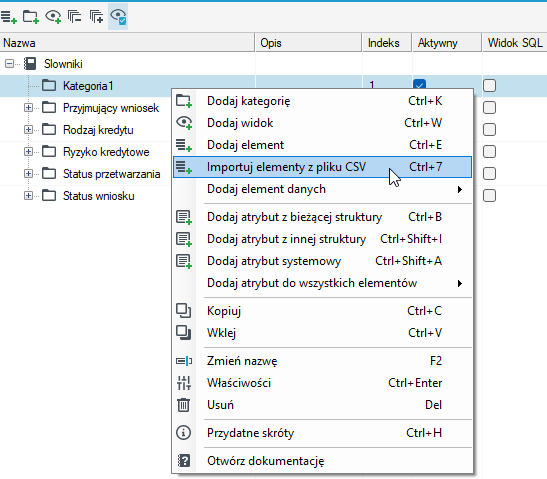Click the folder icon of Rodzaj kredytu

(49, 129)
